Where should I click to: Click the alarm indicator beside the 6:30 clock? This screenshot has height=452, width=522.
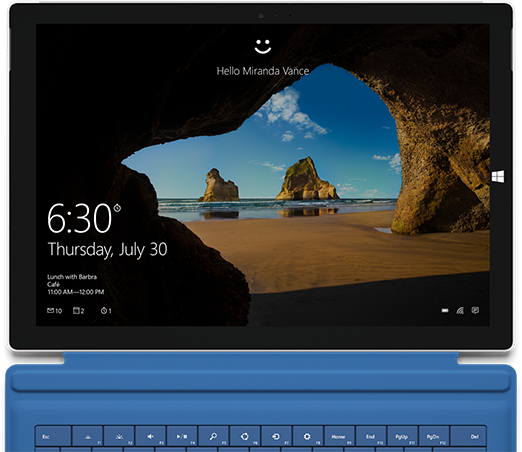[117, 208]
